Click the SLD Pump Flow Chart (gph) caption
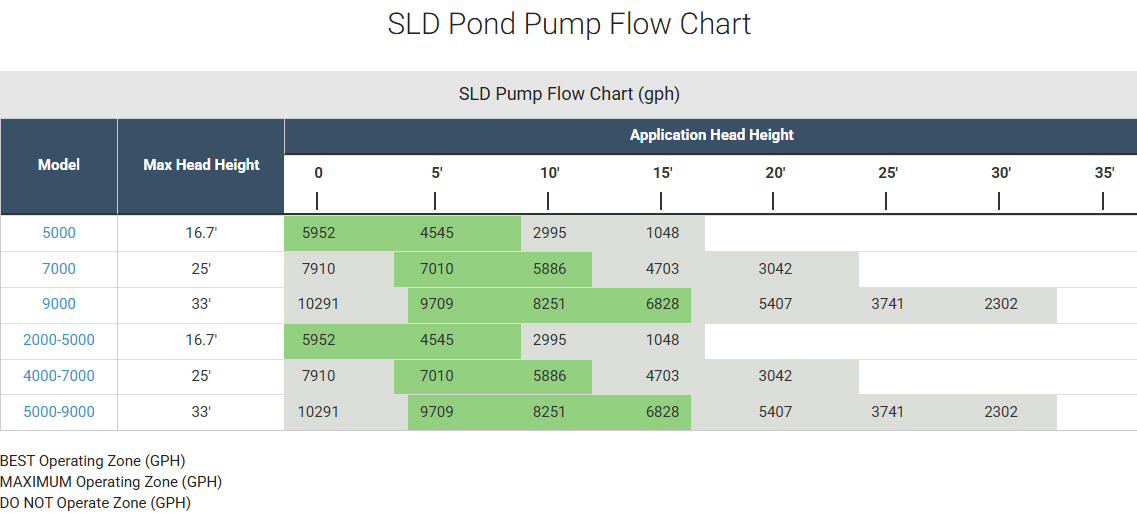Image resolution: width=1137 pixels, height=513 pixels. coord(569,94)
